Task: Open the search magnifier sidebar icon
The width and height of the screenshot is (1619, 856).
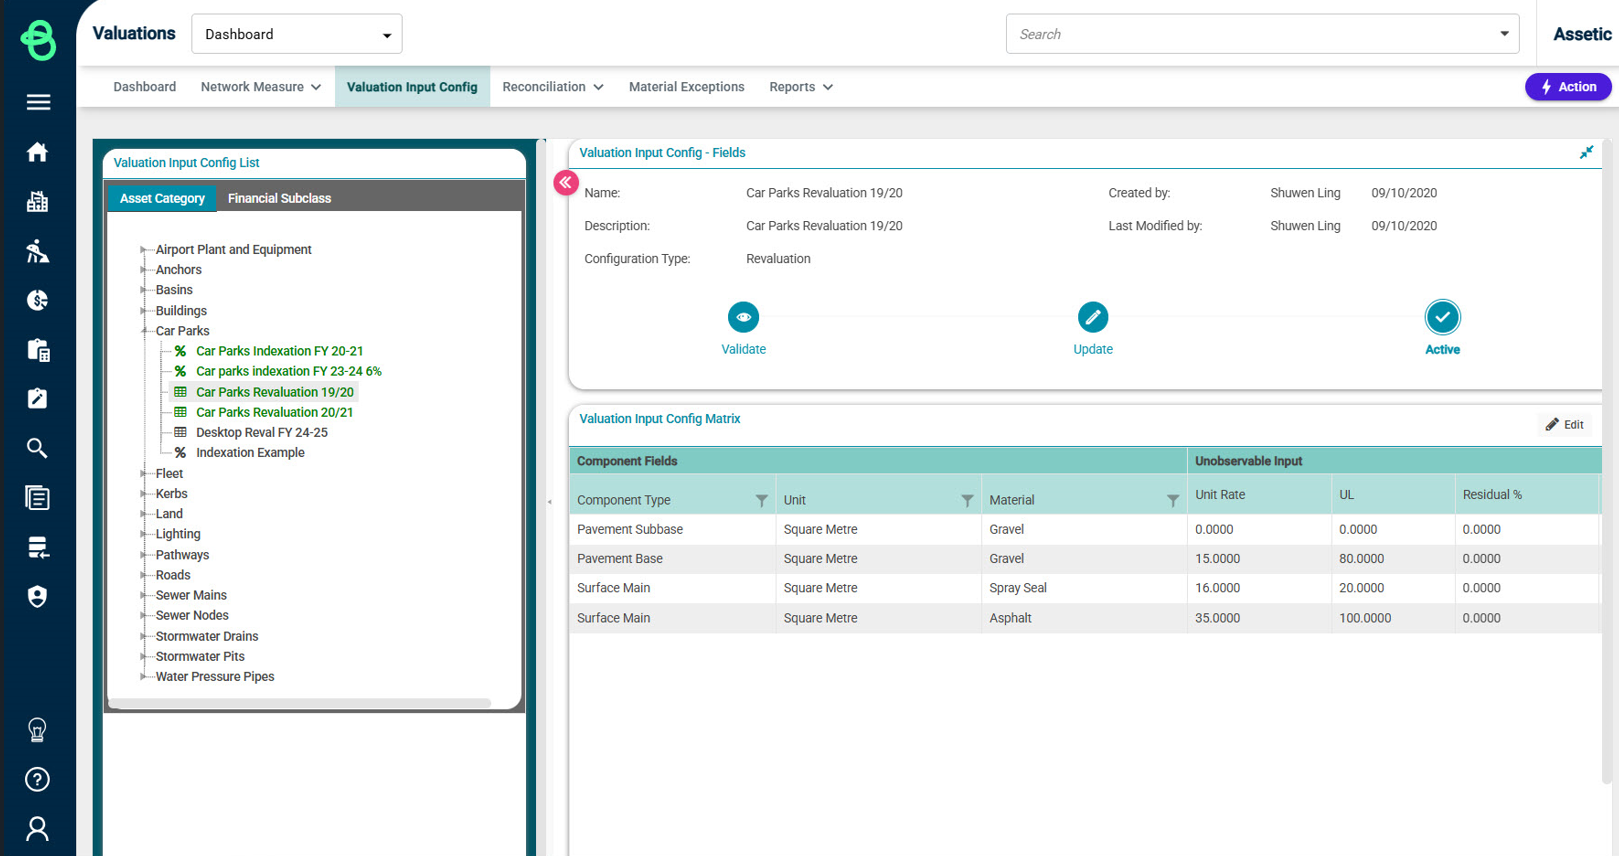Action: pos(37,448)
